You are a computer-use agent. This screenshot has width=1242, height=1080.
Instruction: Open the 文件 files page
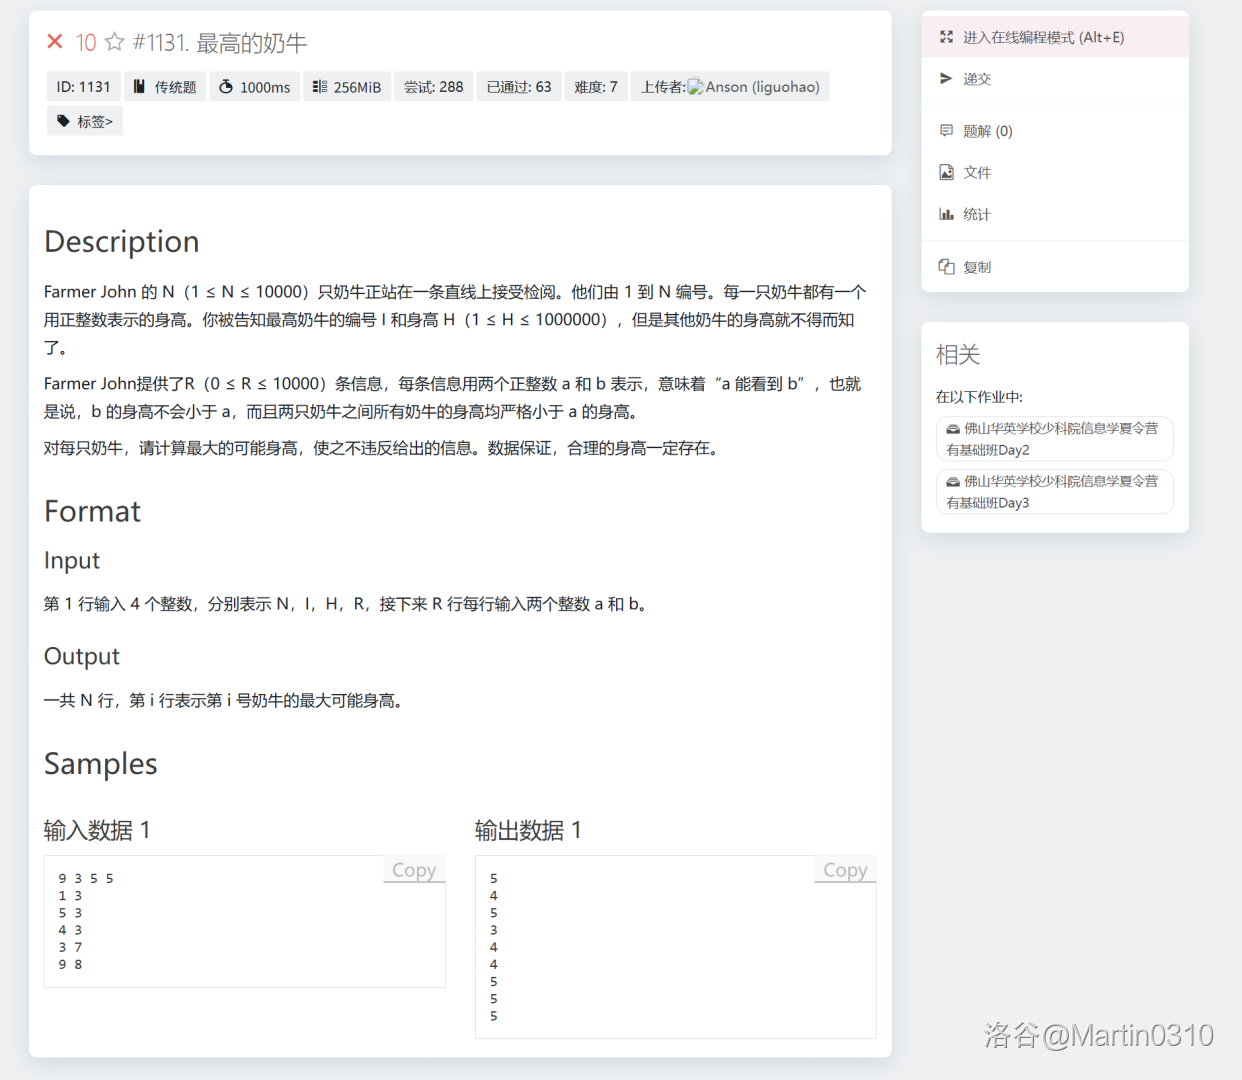(x=976, y=173)
